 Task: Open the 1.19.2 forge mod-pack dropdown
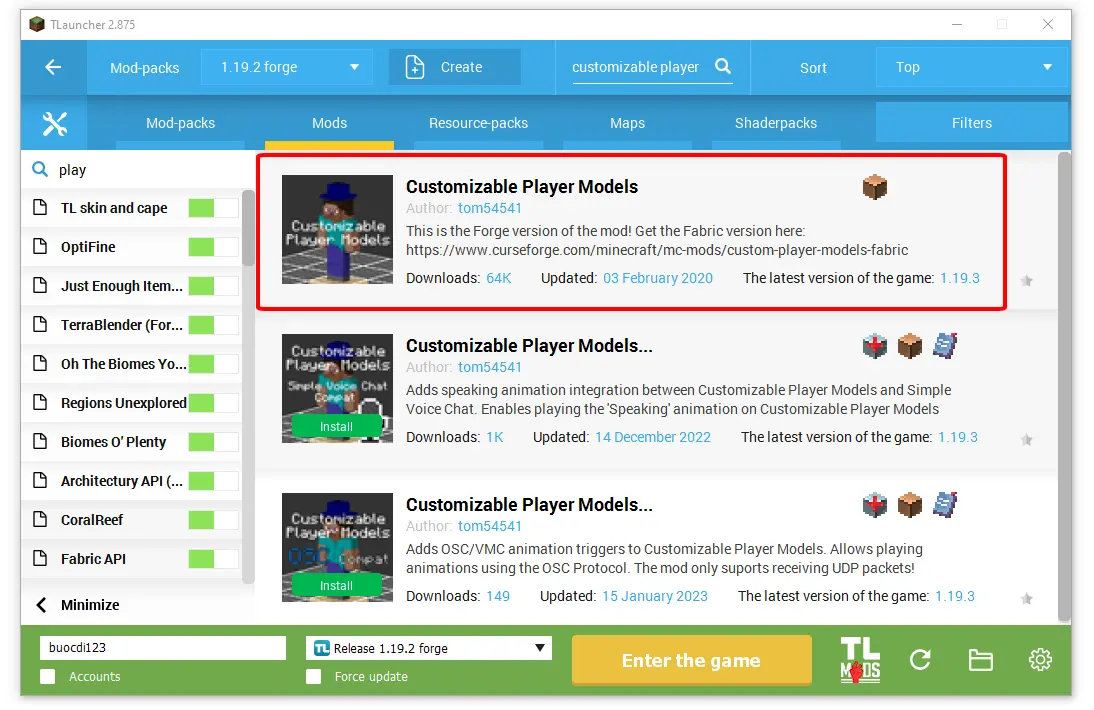[x=287, y=67]
